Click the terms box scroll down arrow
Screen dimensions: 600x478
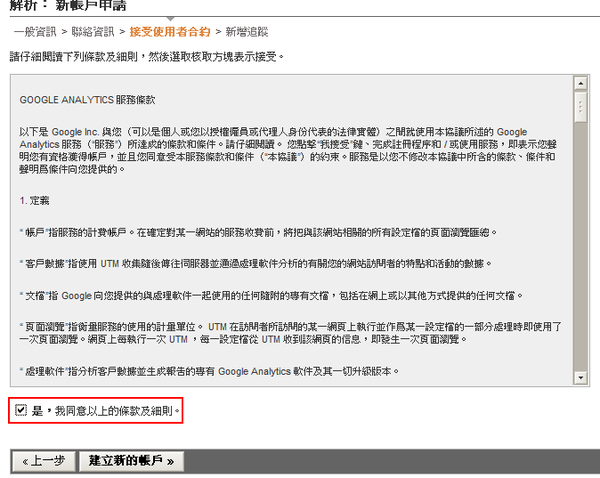[x=580, y=378]
